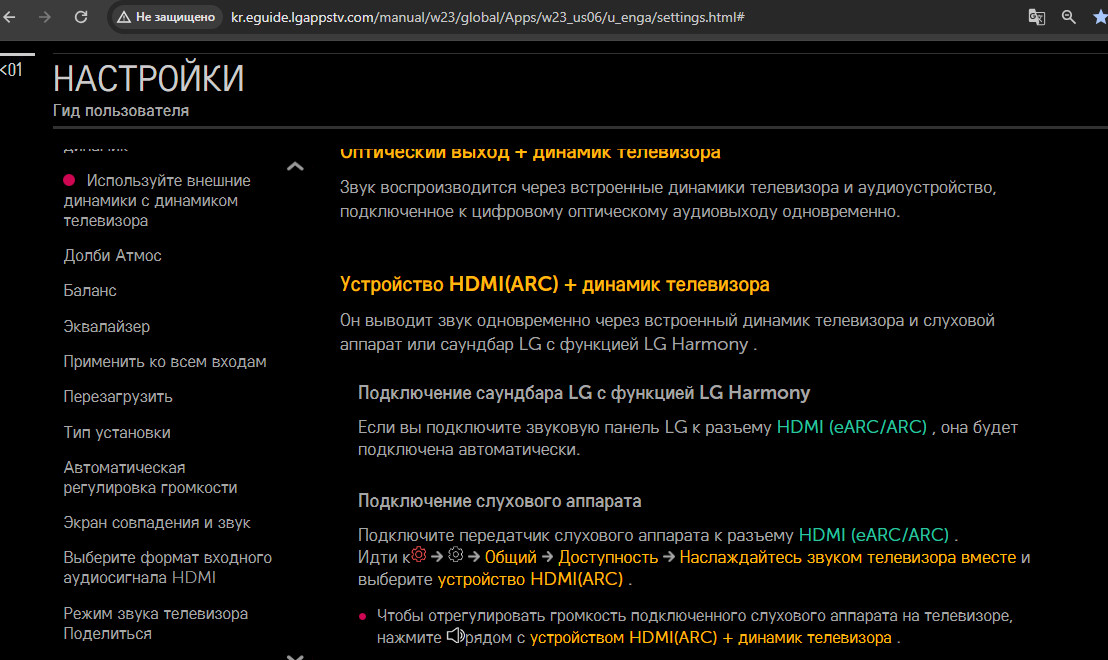Open 'Тип установки' sidebar entry
This screenshot has height=660, width=1108.
[116, 433]
